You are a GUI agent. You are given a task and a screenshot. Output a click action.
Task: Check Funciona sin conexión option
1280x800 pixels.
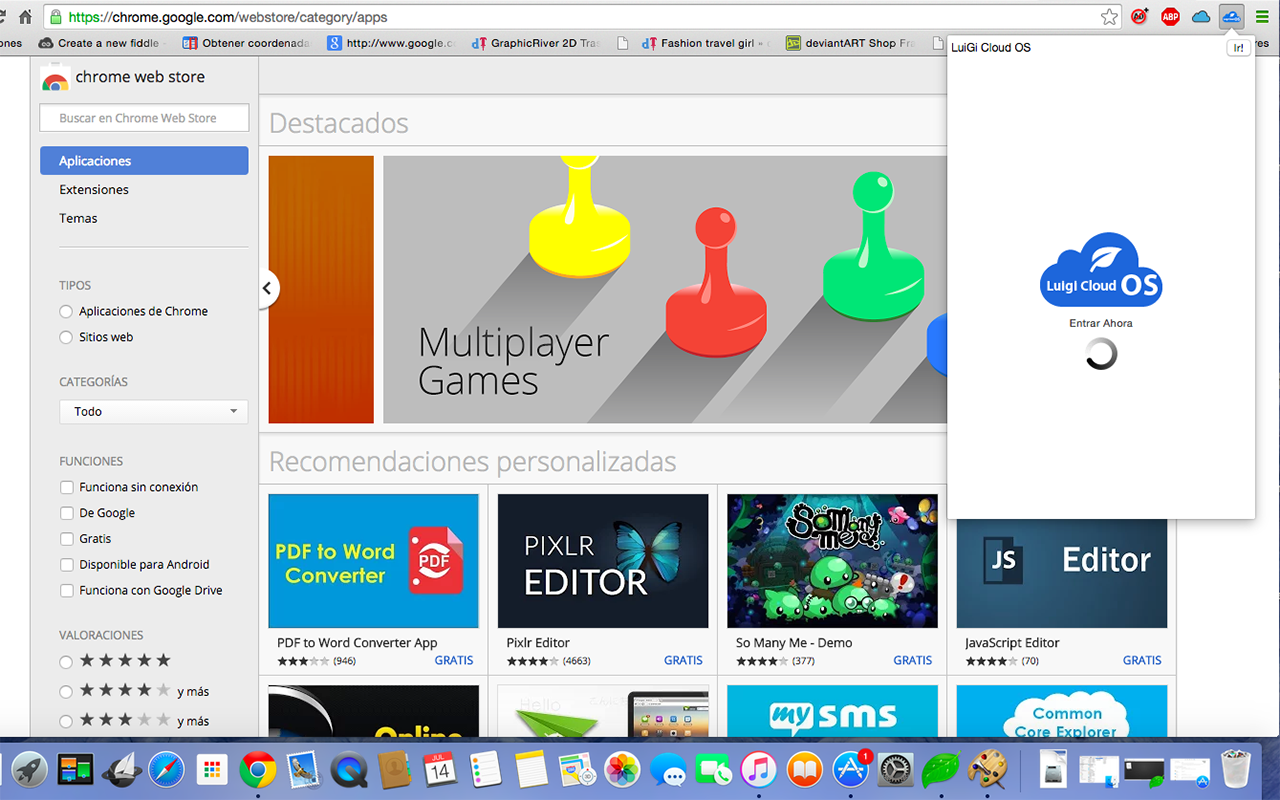point(66,487)
